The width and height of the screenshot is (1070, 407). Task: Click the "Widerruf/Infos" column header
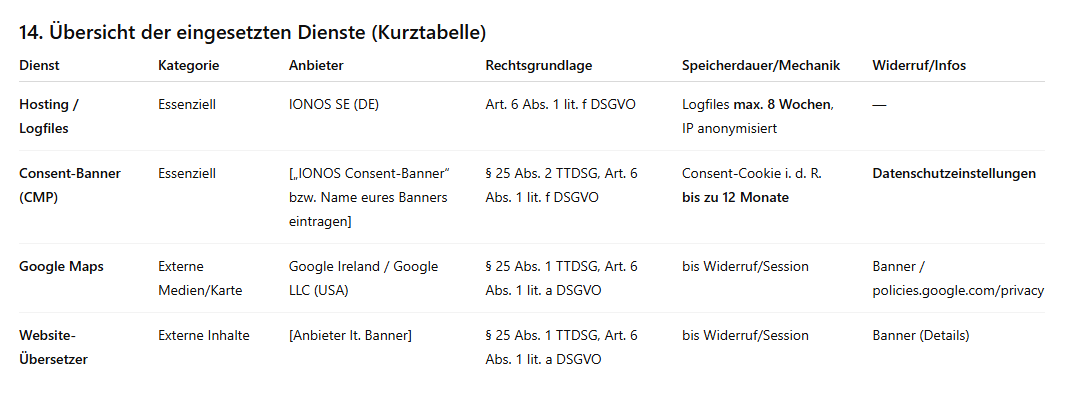point(919,66)
